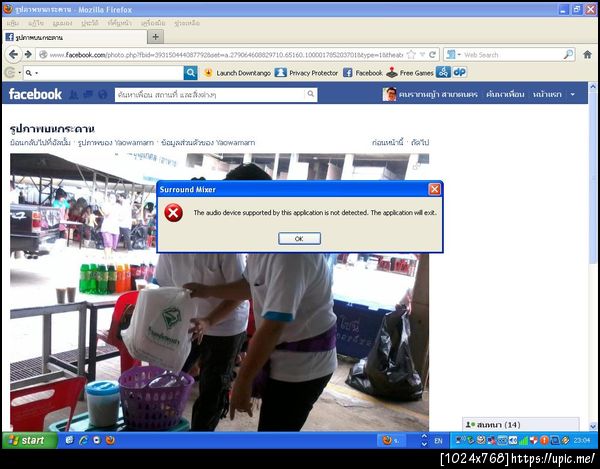Open Privacy Protector toolbar item
This screenshot has height=469, width=600.
(x=306, y=73)
